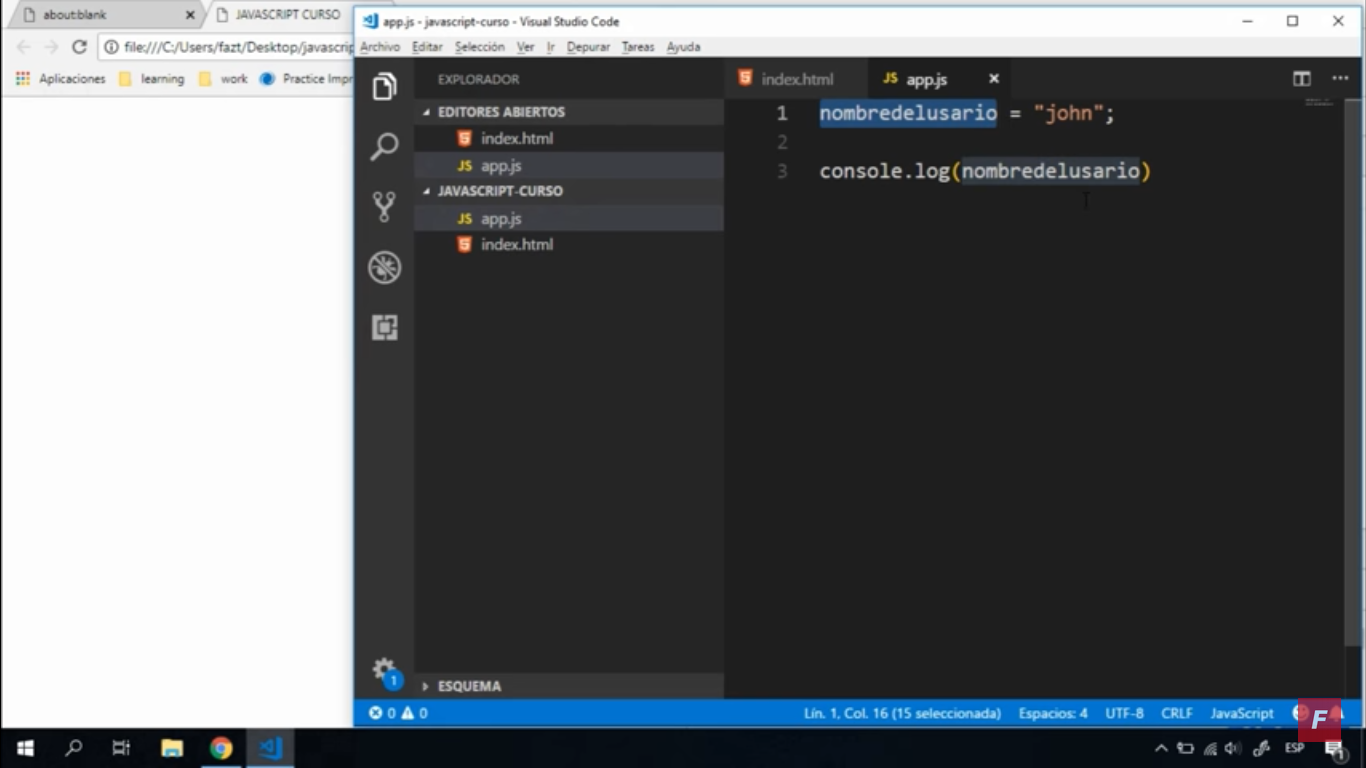Viewport: 1366px width, 768px height.
Task: Open the line and column position indicator
Action: 902,713
